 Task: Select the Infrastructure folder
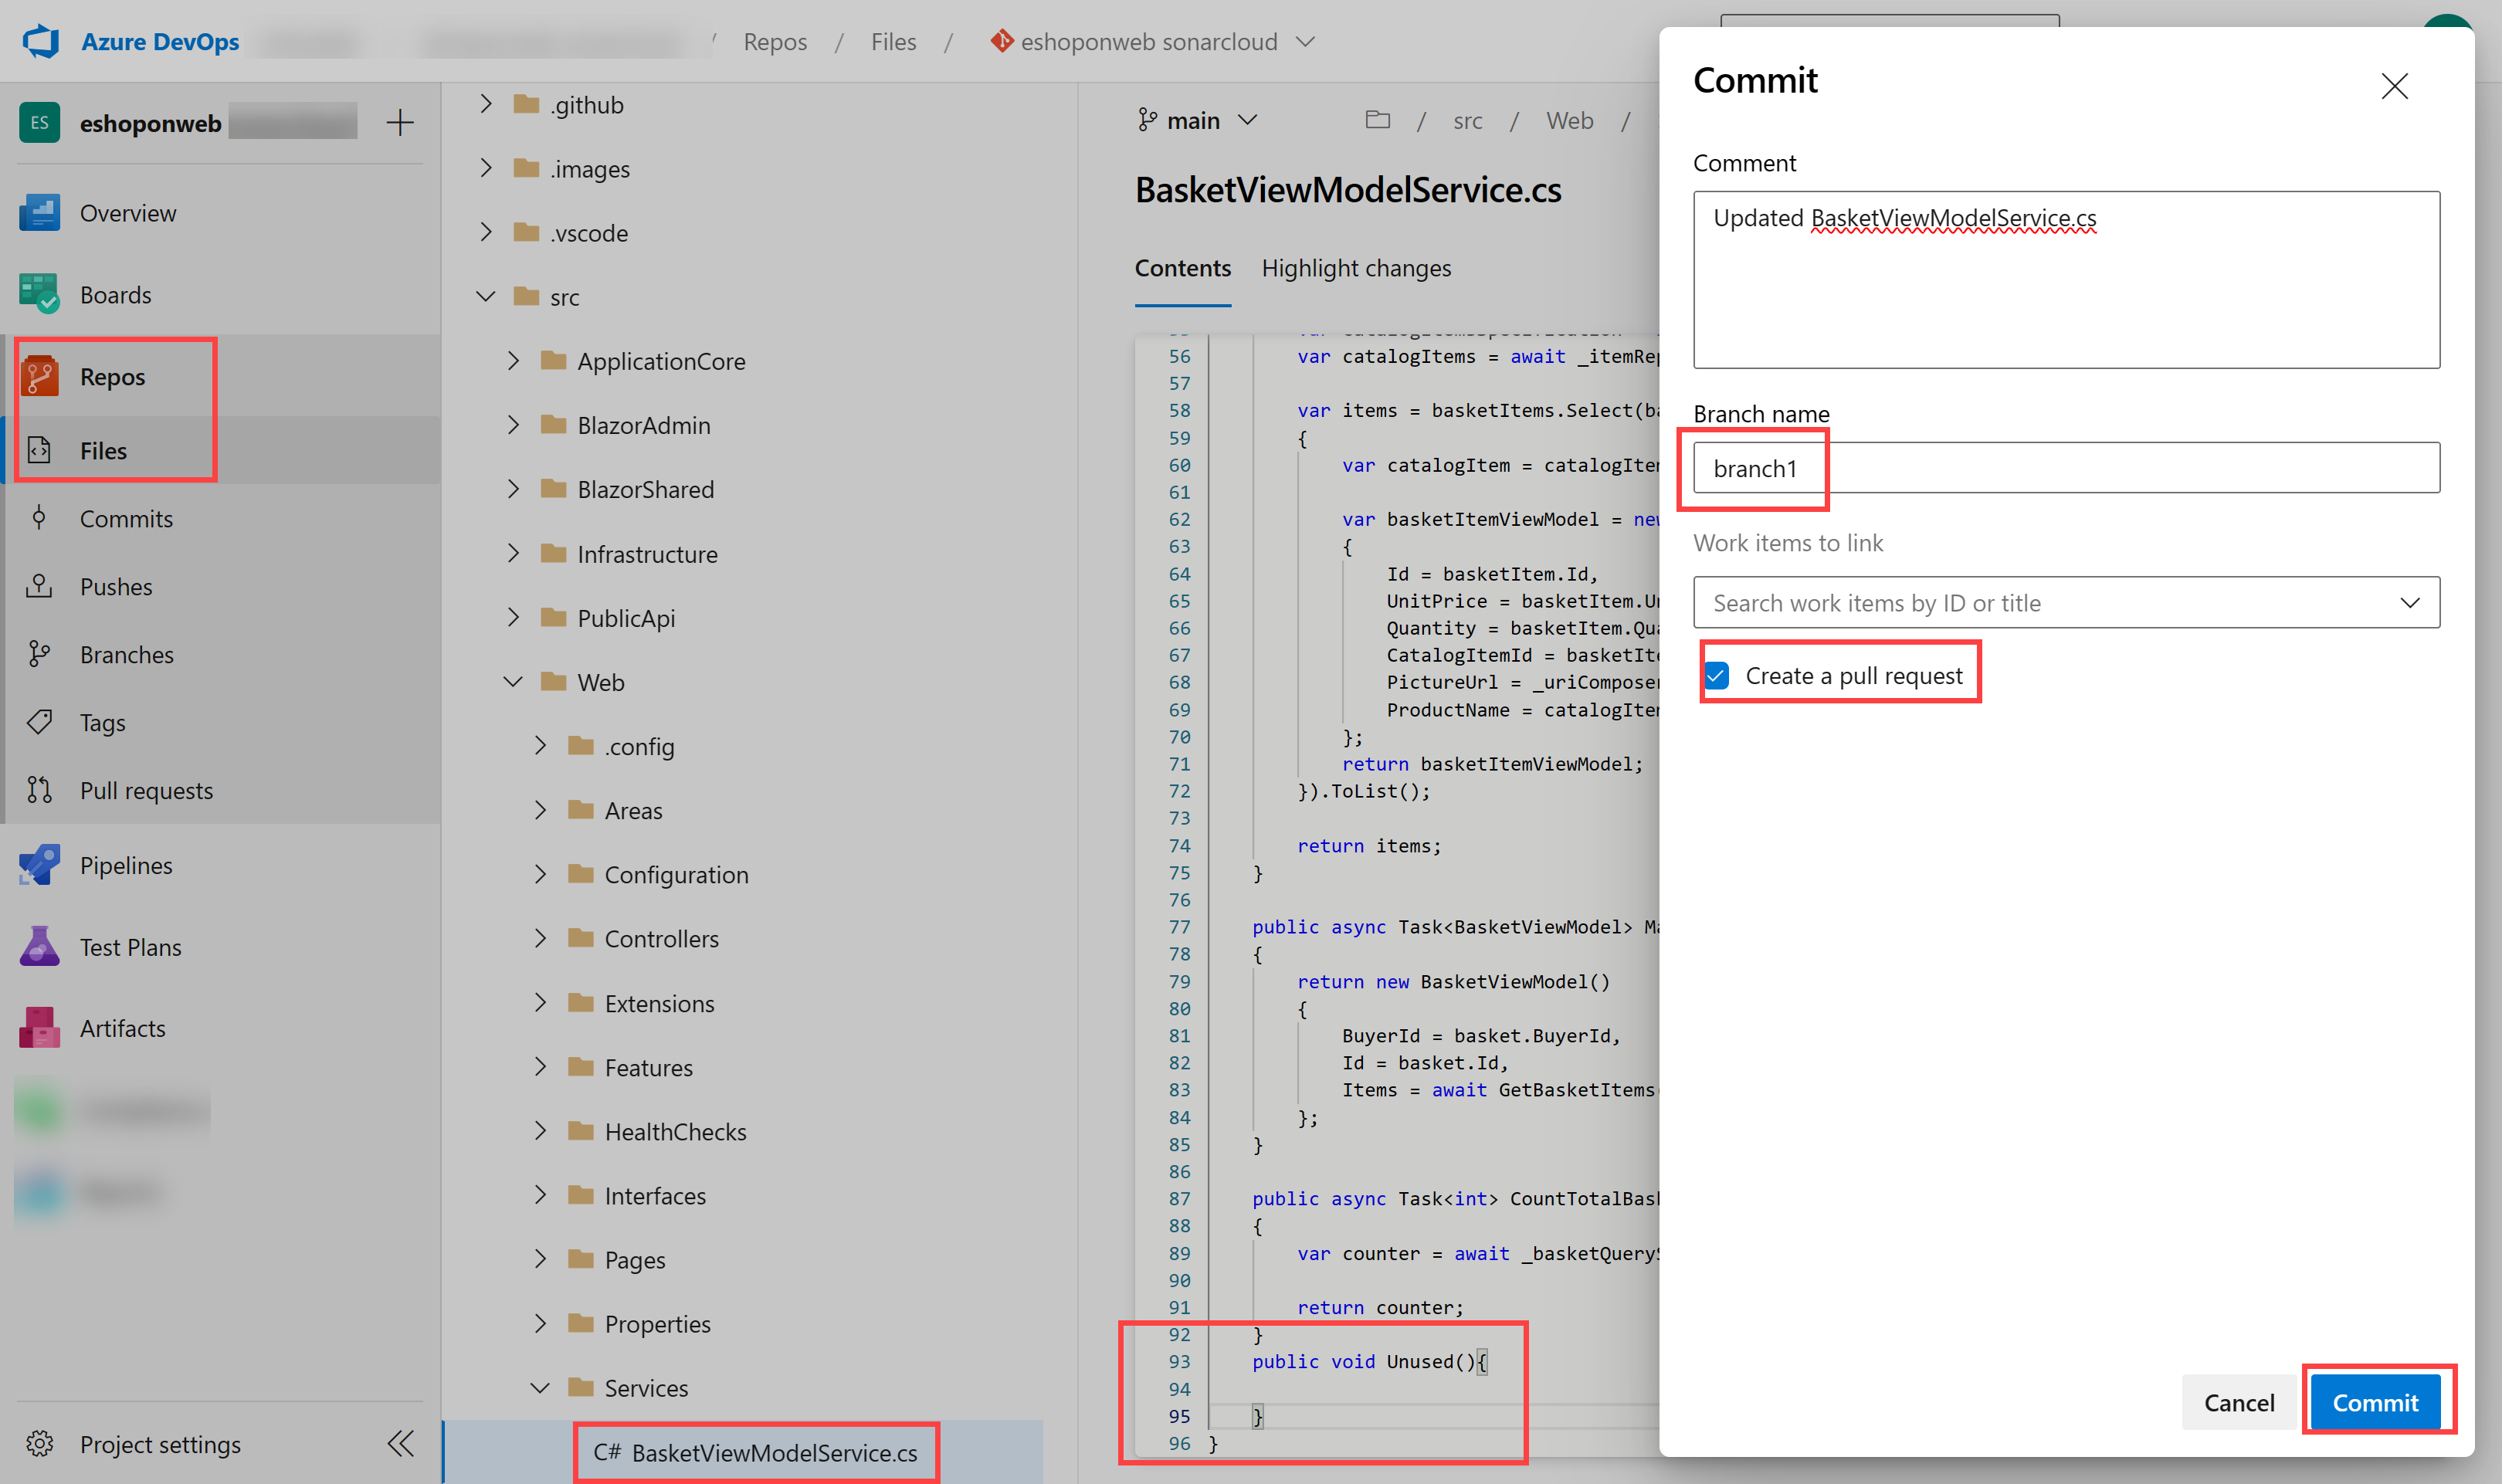pos(647,554)
